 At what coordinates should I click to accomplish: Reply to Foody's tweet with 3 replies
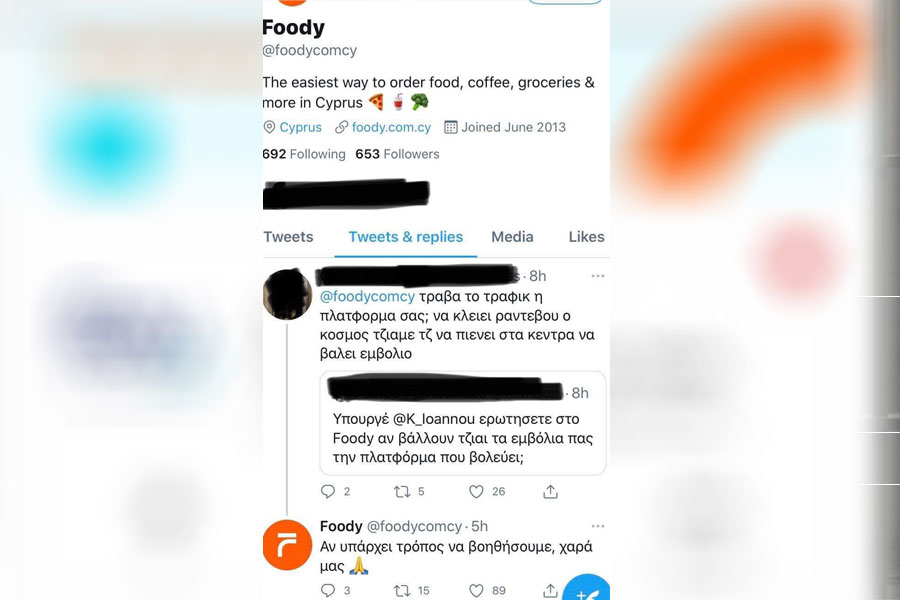point(328,590)
